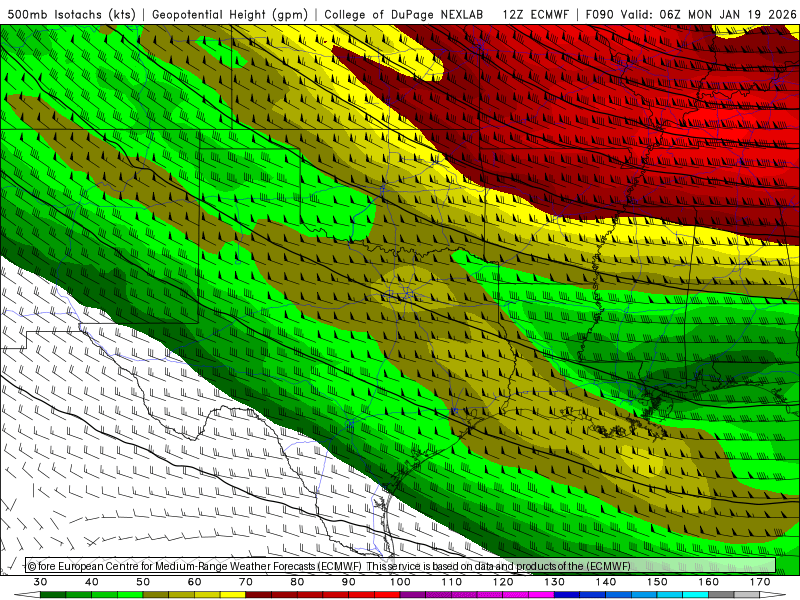The image size is (800, 600).
Task: Pick the dark purple swatch after the reds
Action: (413, 595)
